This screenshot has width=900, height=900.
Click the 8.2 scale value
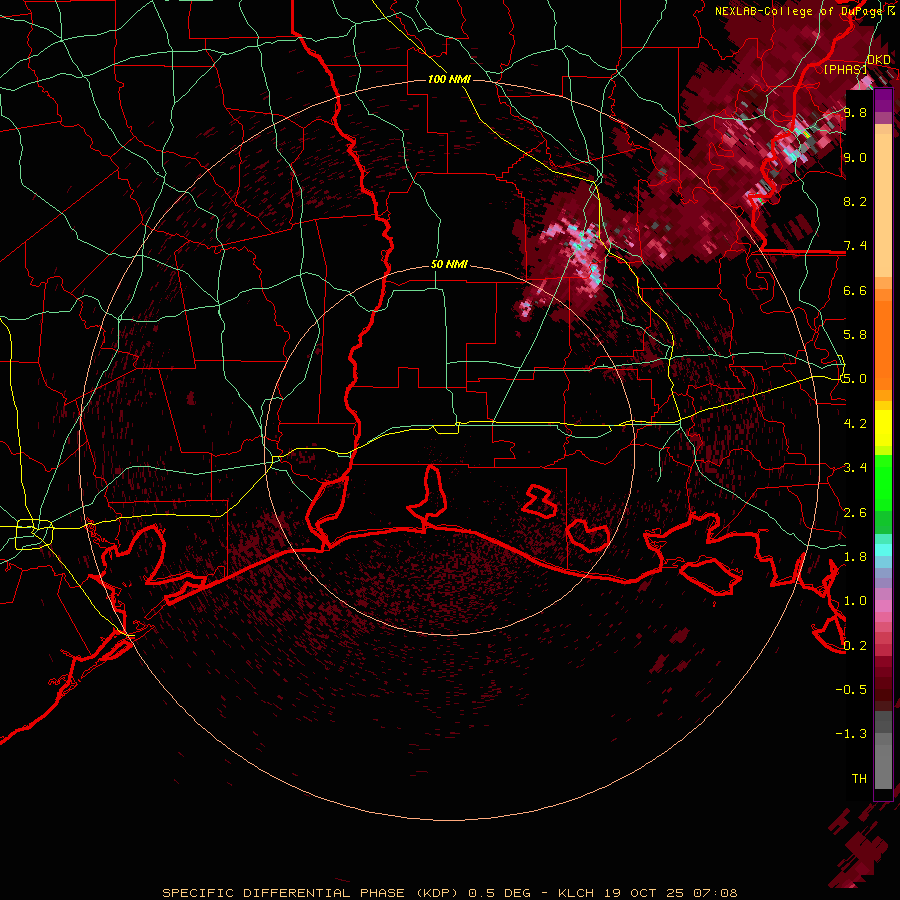pos(855,201)
